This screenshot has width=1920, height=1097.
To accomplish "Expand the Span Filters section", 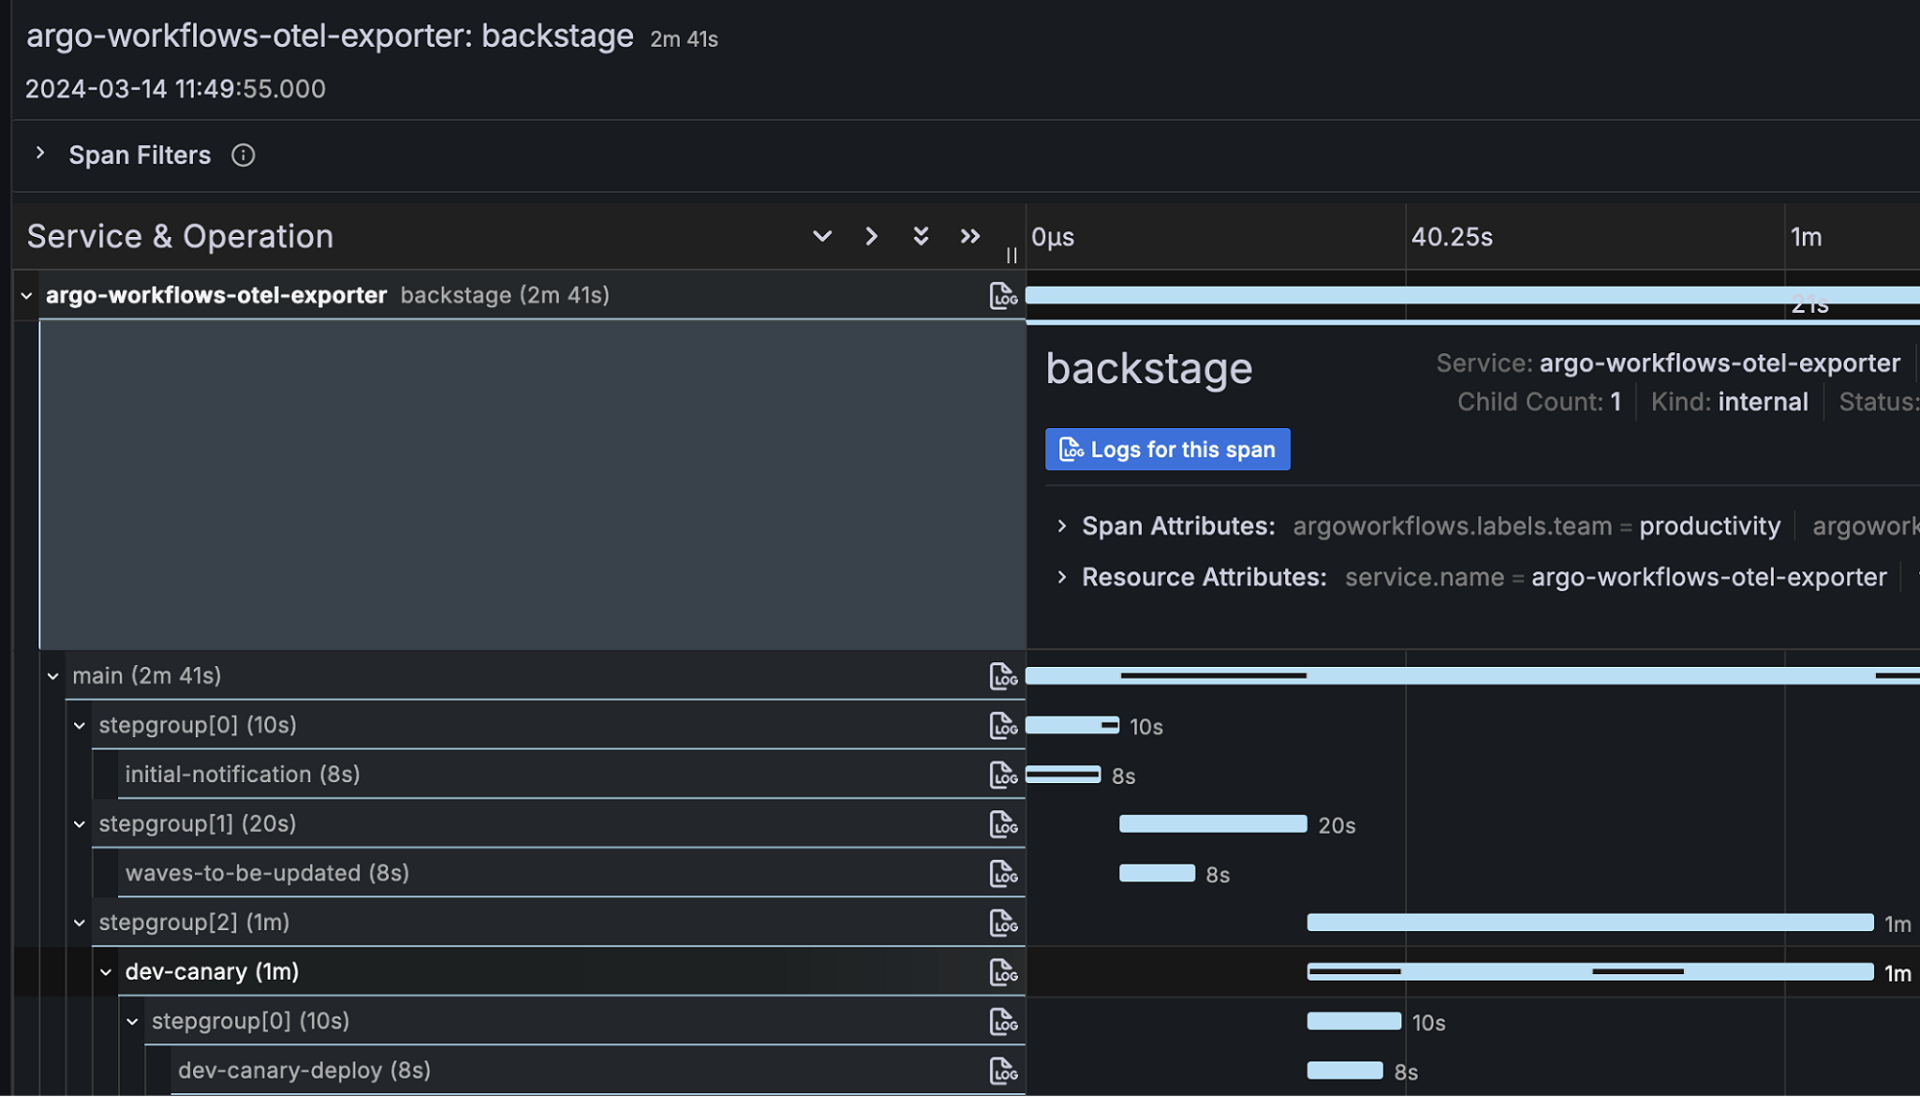I will tap(40, 154).
